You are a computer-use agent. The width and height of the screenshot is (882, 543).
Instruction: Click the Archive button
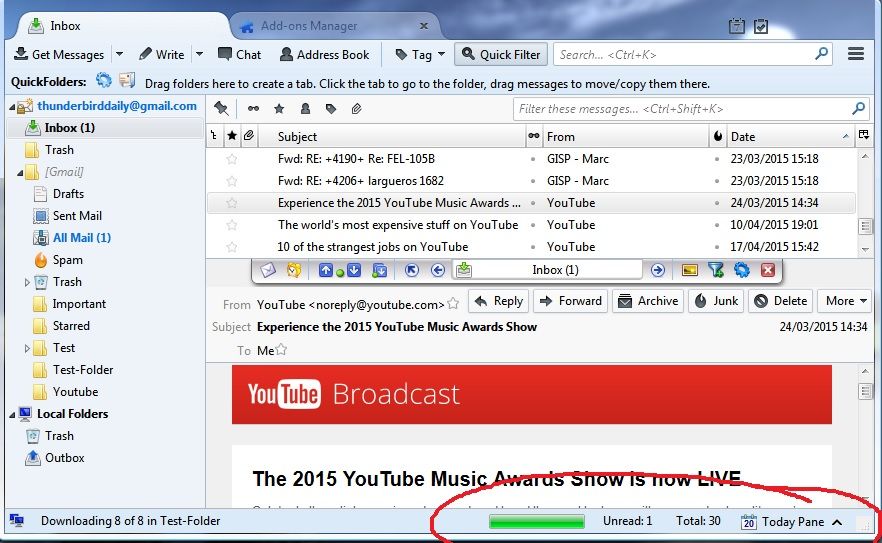tap(648, 301)
